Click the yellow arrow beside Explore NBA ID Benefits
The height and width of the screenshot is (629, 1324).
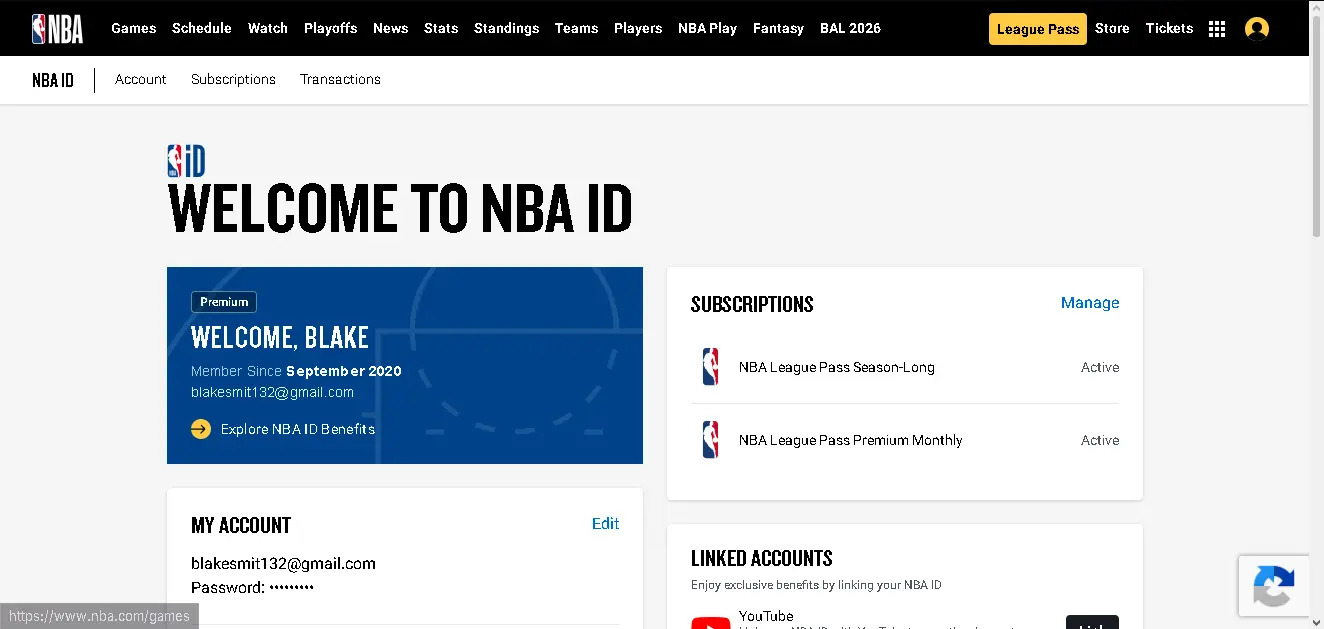pyautogui.click(x=201, y=429)
